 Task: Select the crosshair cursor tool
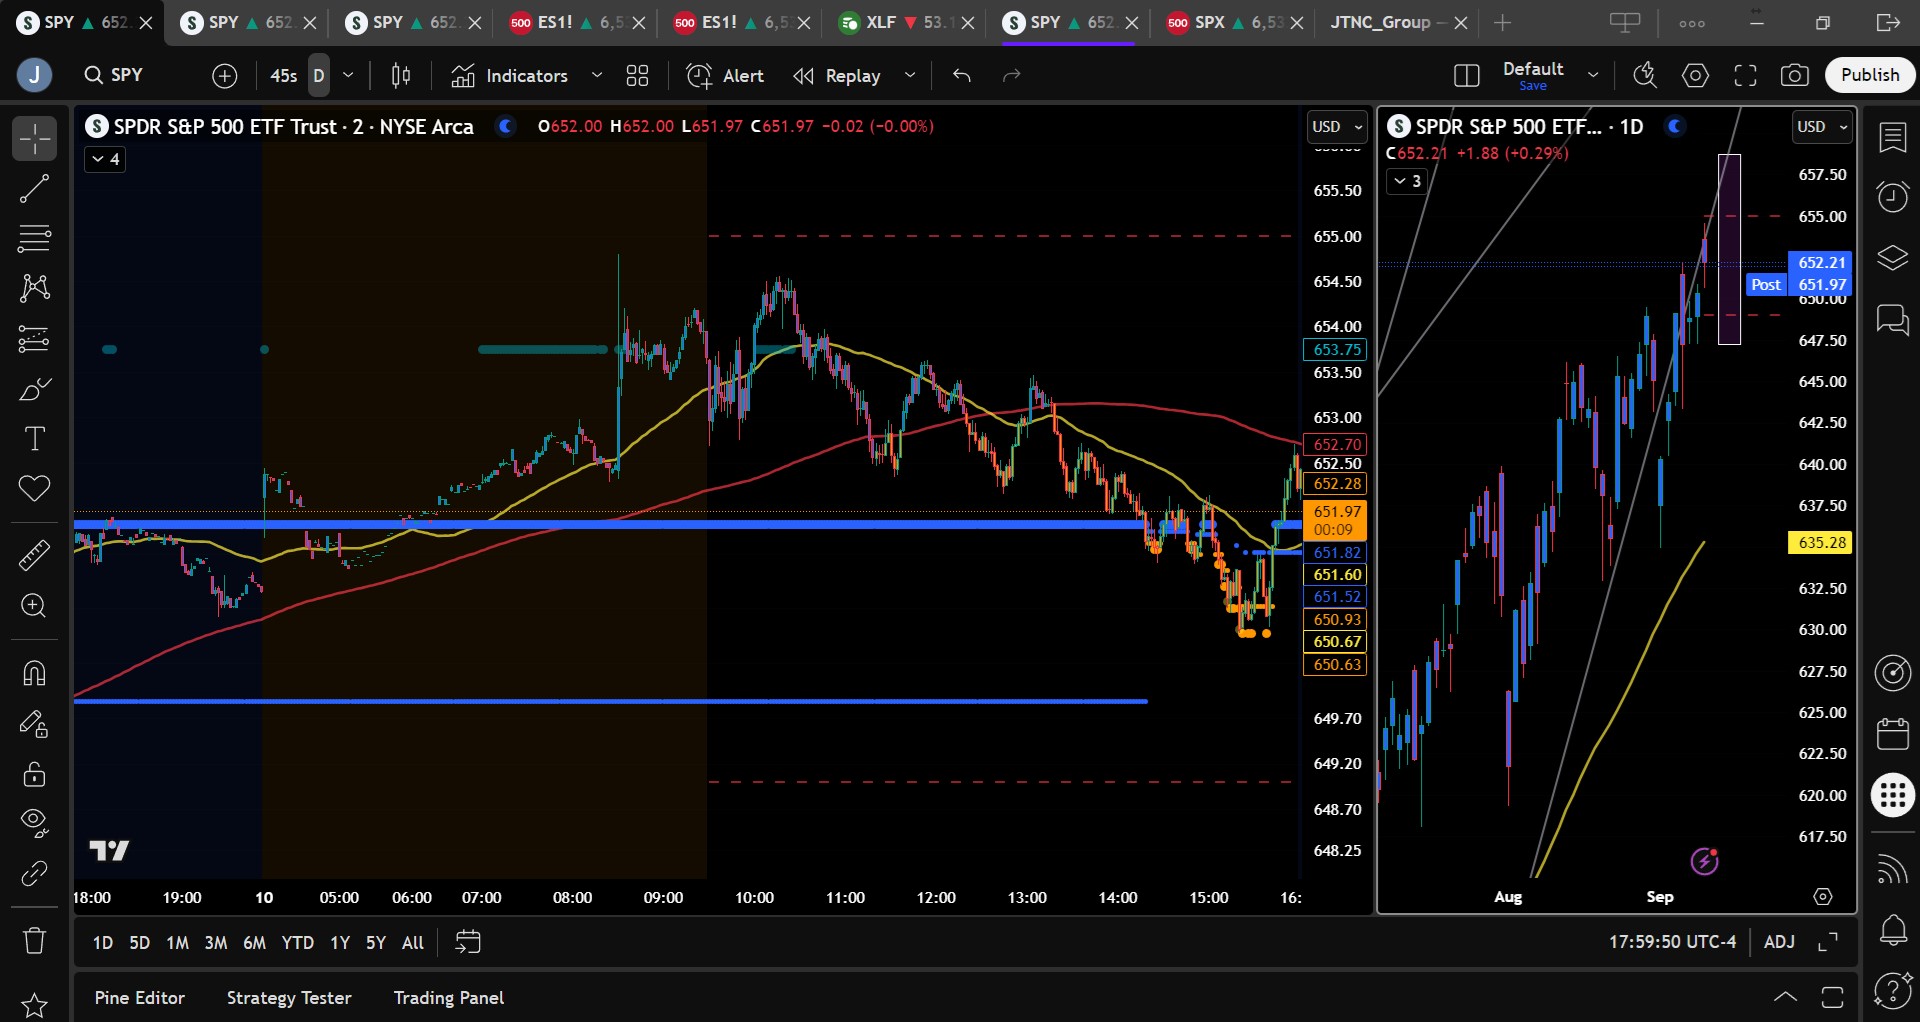[x=34, y=139]
